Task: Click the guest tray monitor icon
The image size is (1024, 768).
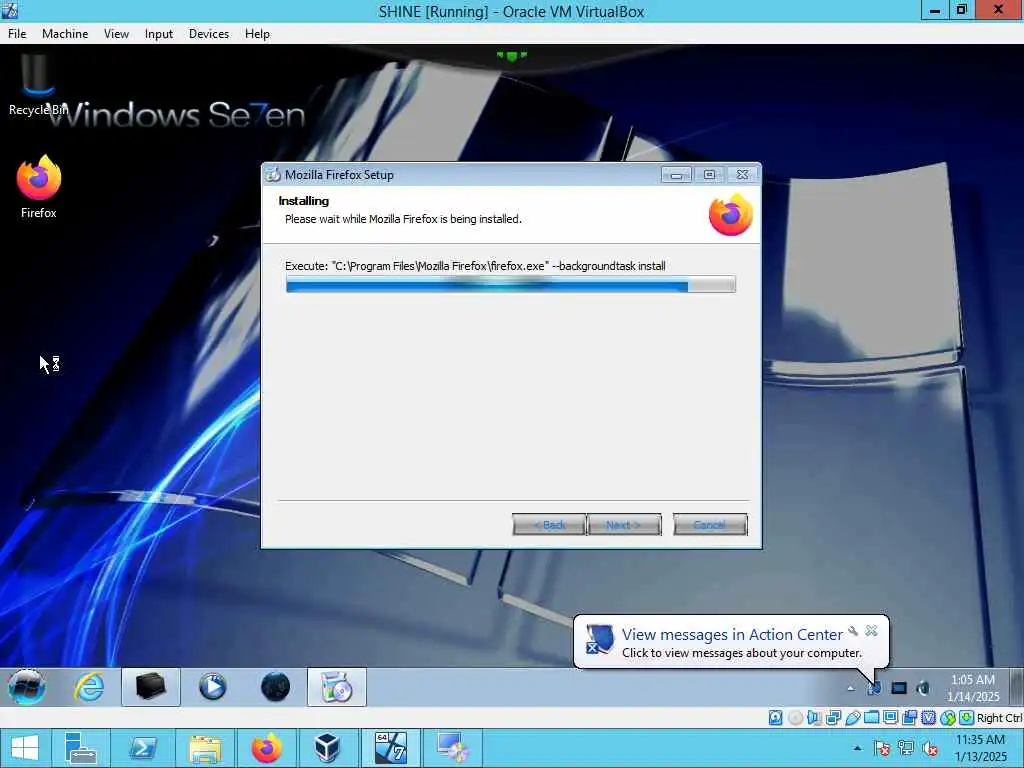Action: pos(899,688)
